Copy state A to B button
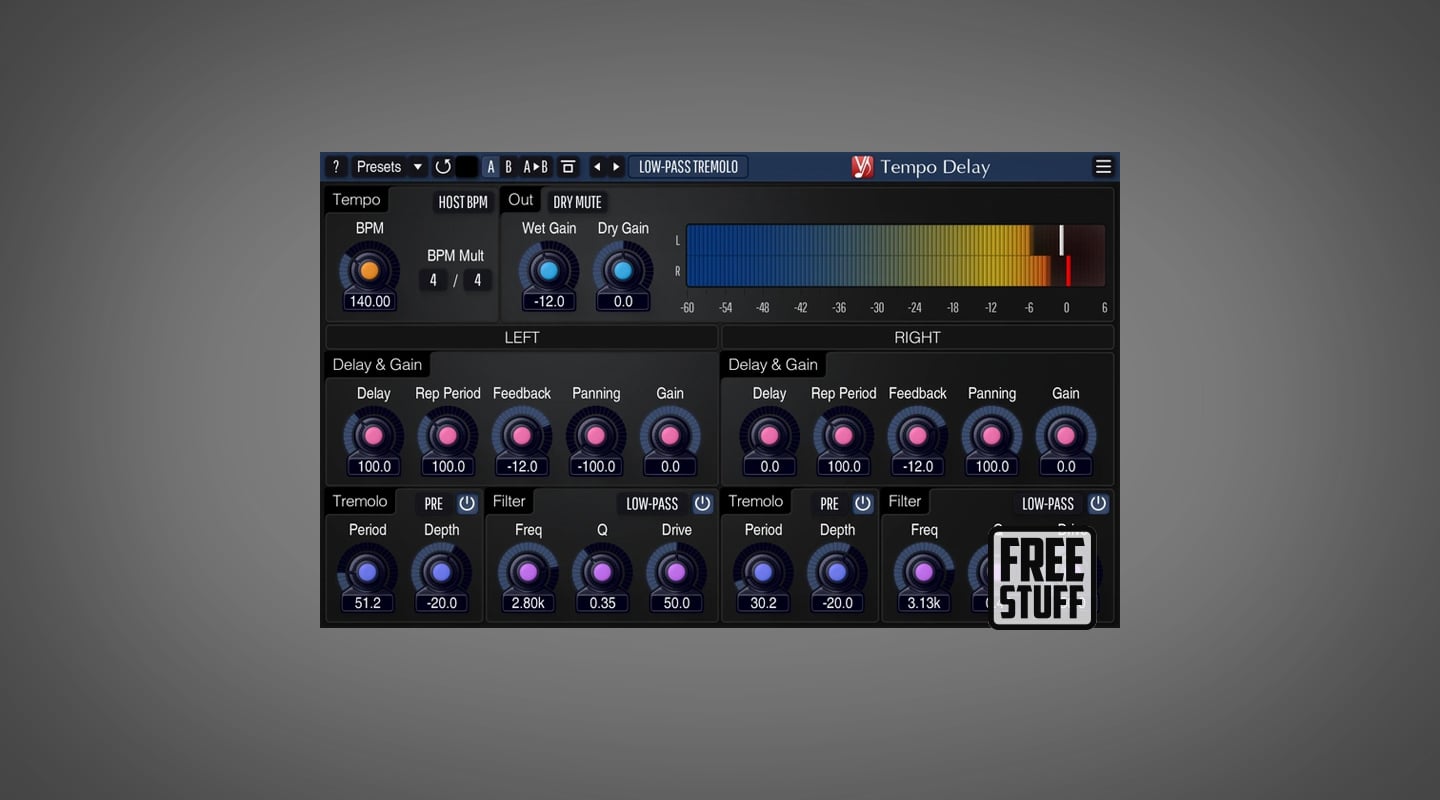Viewport: 1440px width, 800px height. click(536, 167)
